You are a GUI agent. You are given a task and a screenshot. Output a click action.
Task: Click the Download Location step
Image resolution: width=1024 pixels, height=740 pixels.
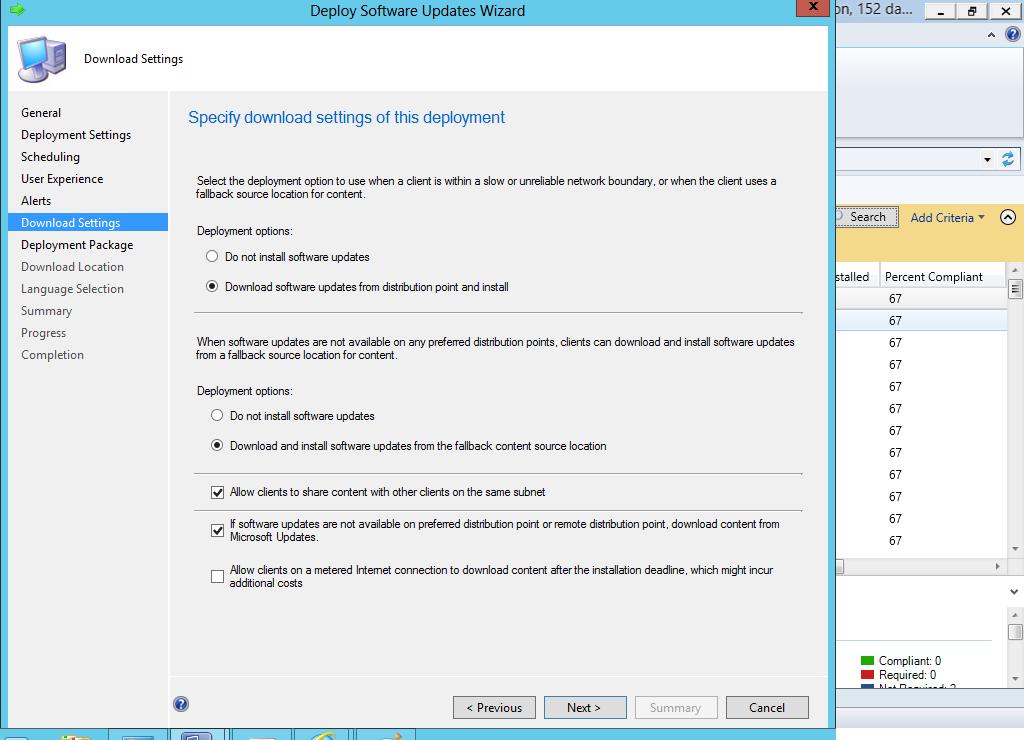[72, 266]
